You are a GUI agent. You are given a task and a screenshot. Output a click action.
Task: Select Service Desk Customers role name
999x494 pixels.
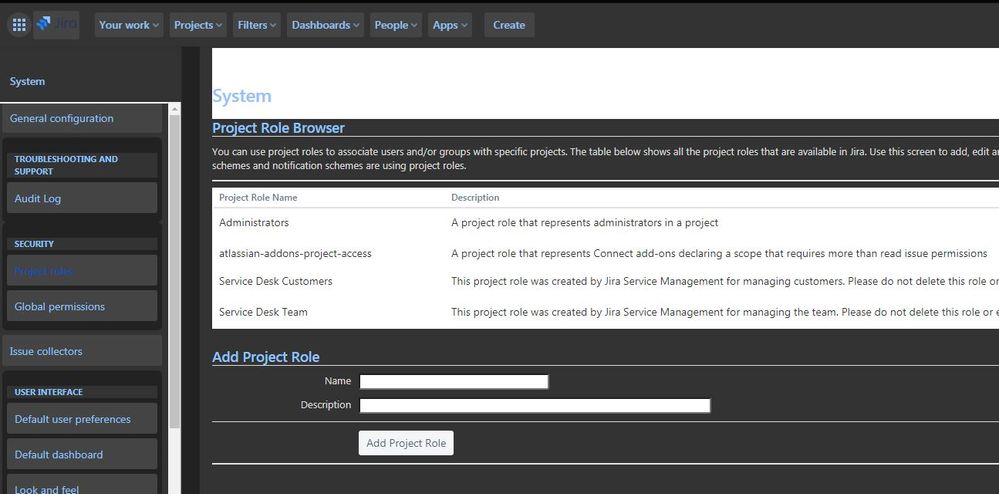275,281
